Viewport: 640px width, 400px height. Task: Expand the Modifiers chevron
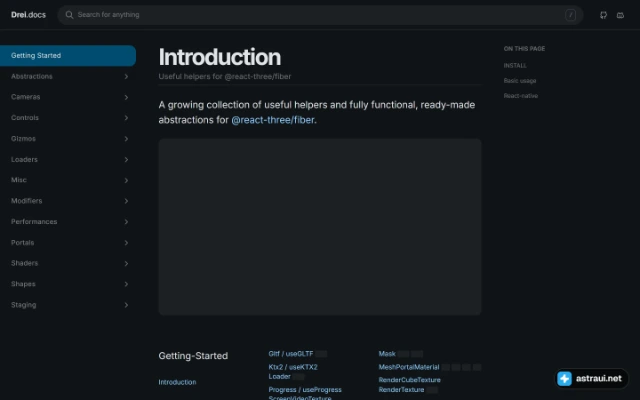pos(126,201)
